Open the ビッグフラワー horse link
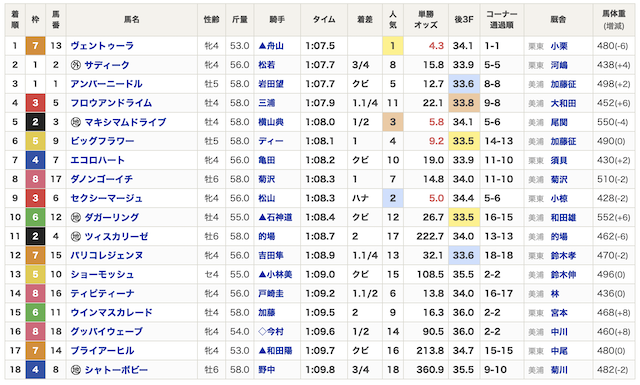 click(x=102, y=141)
